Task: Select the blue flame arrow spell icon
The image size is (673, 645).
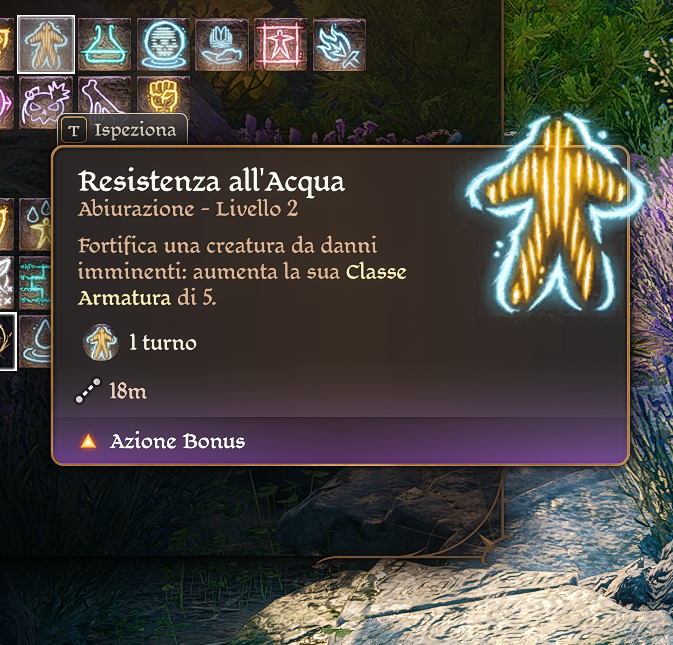Action: (340, 45)
